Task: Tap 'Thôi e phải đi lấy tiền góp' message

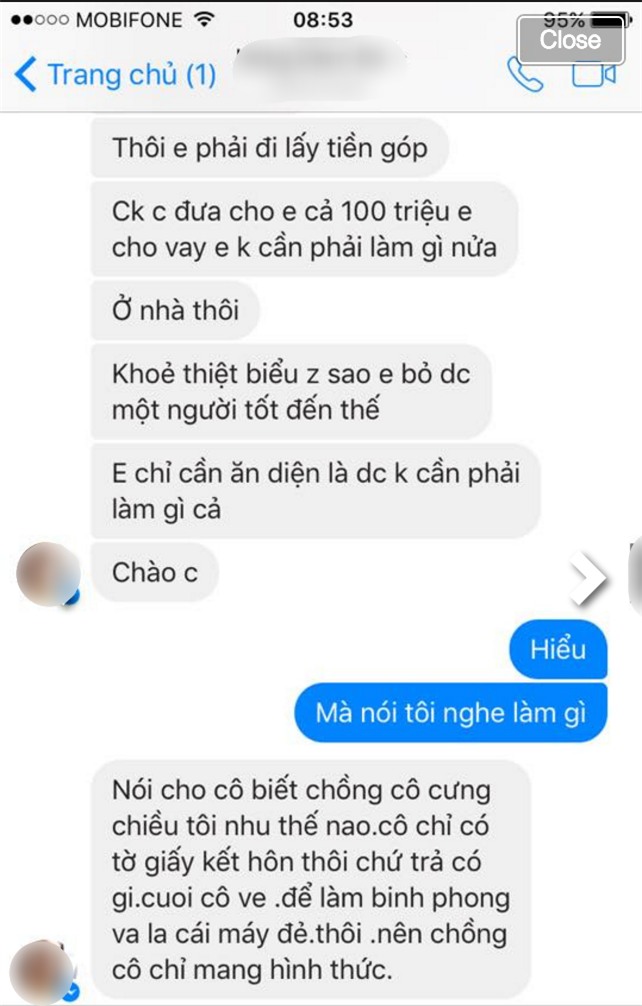Action: click(269, 148)
